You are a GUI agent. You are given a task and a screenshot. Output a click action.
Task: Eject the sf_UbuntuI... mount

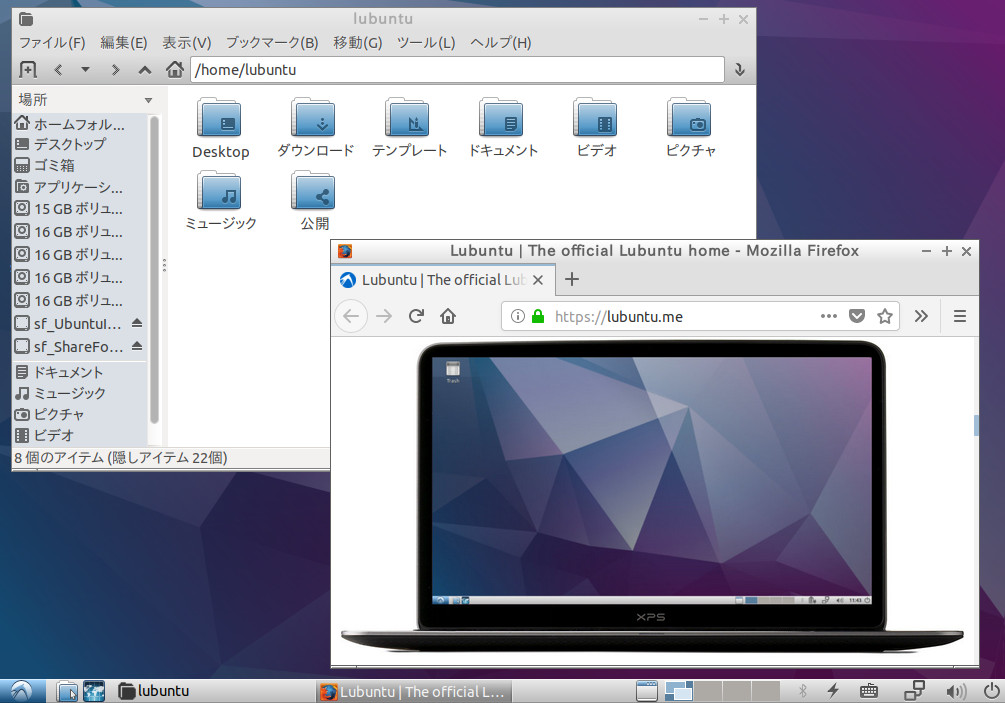coord(137,323)
